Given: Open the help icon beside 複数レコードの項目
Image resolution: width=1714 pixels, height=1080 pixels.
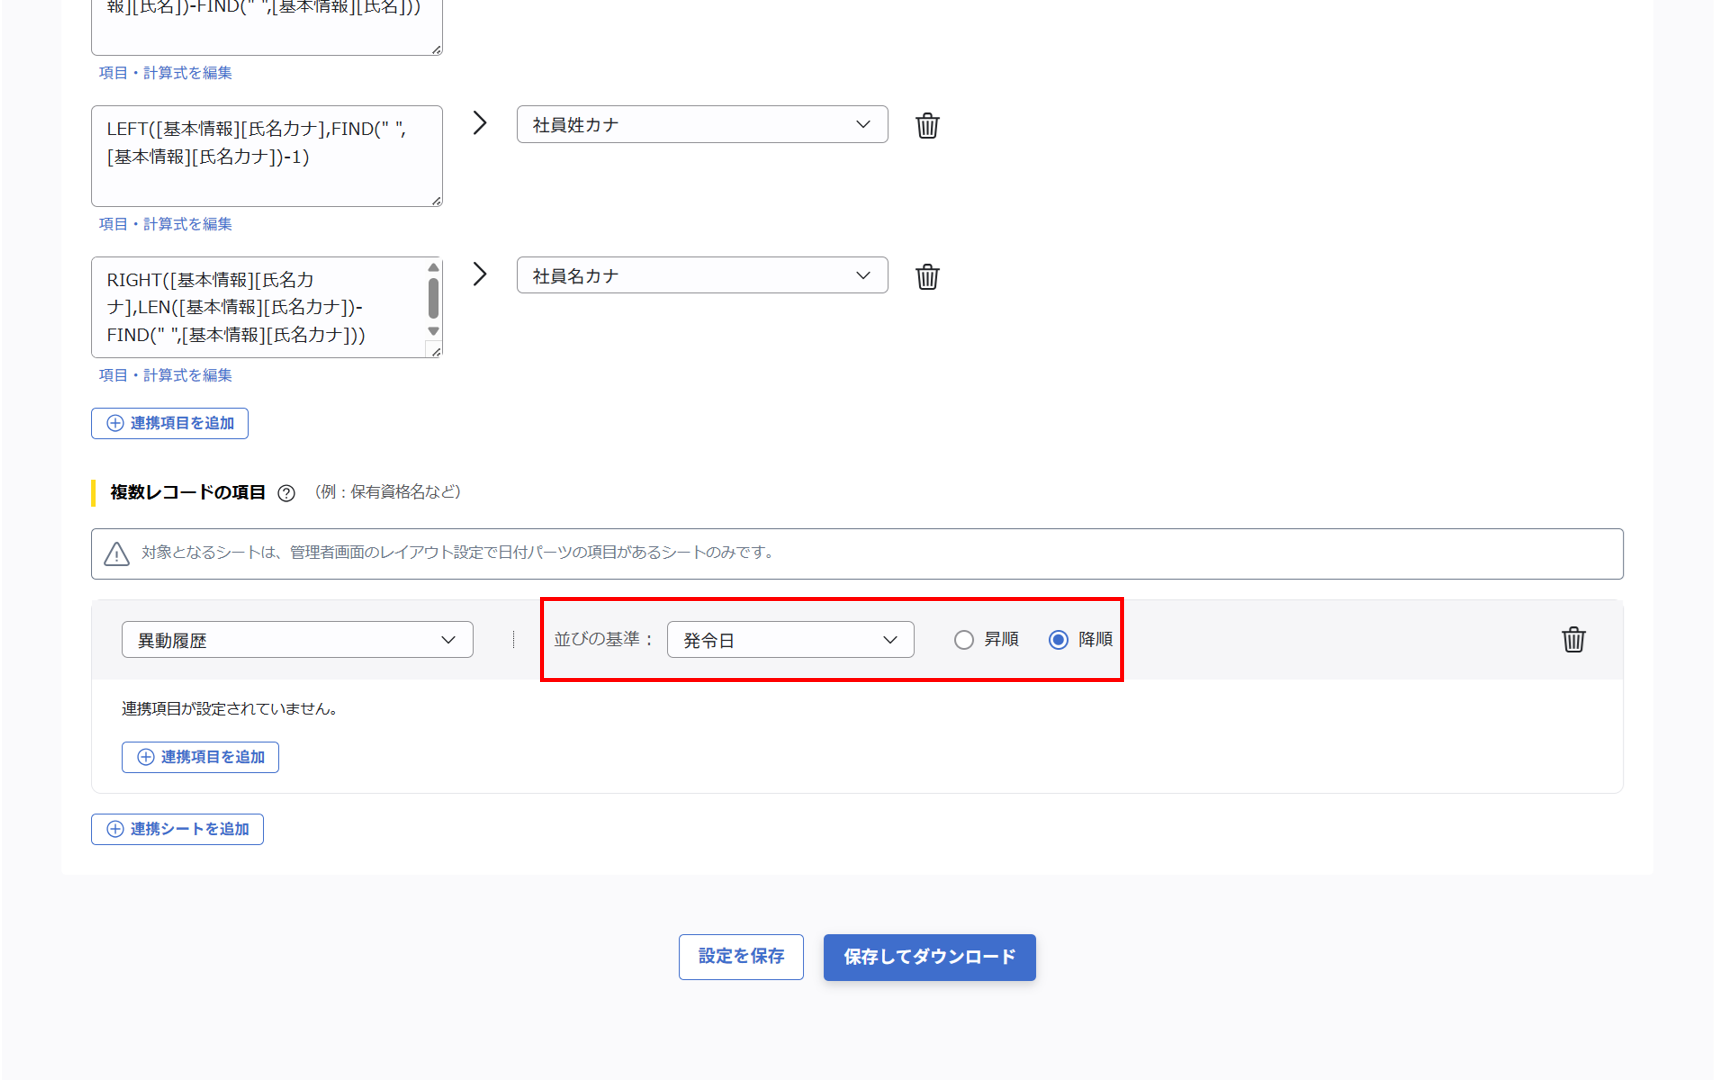Looking at the screenshot, I should point(287,492).
